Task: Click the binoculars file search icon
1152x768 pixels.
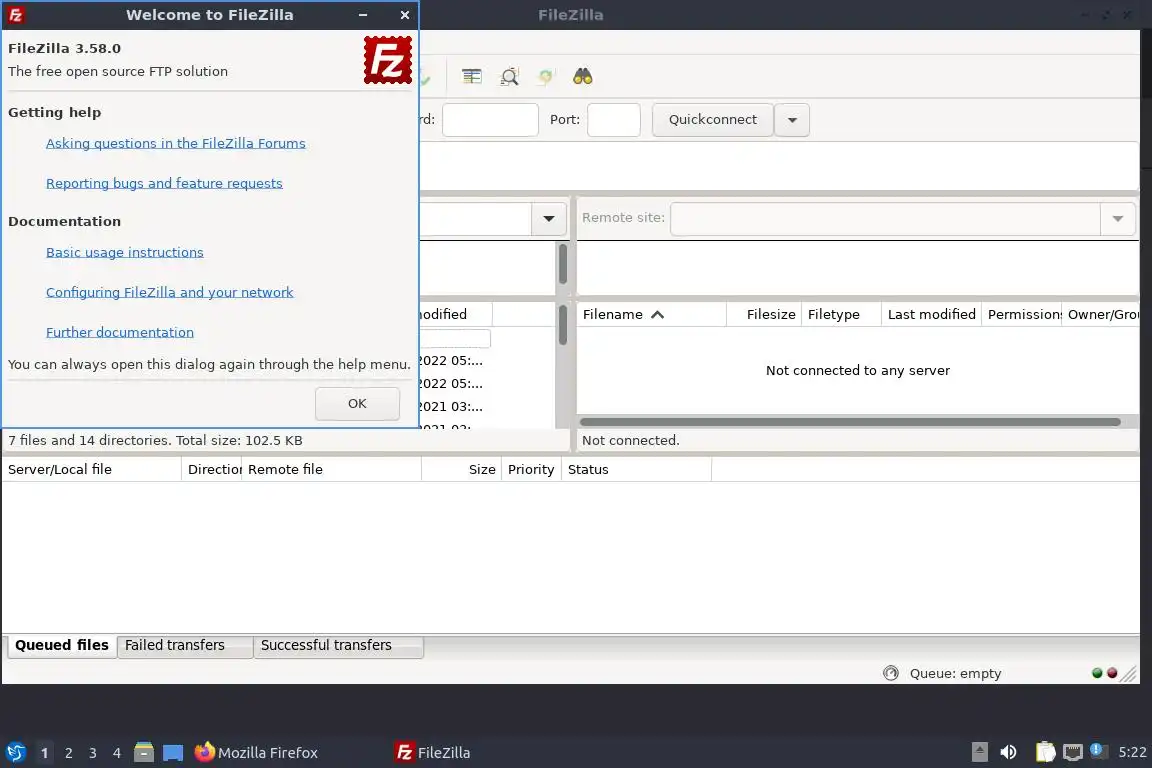Action: tap(583, 76)
